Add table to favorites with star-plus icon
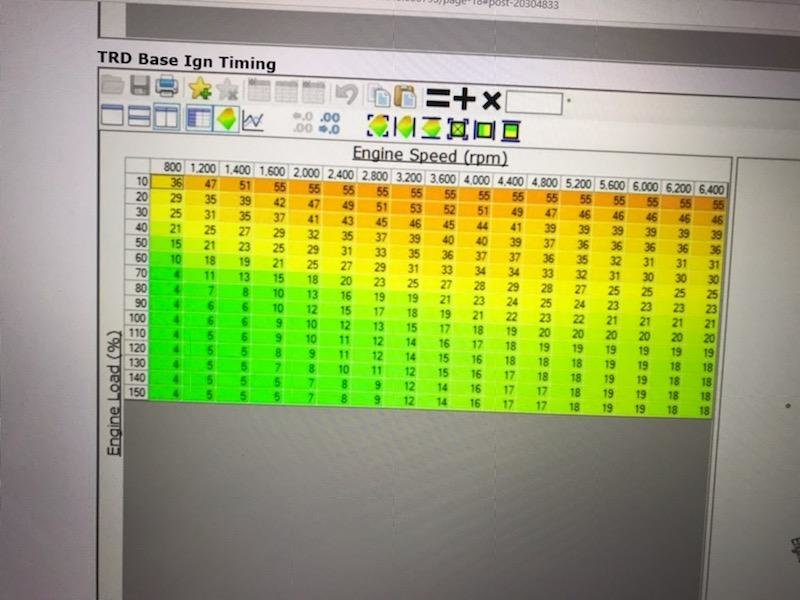This screenshot has width=800, height=600. click(x=199, y=88)
